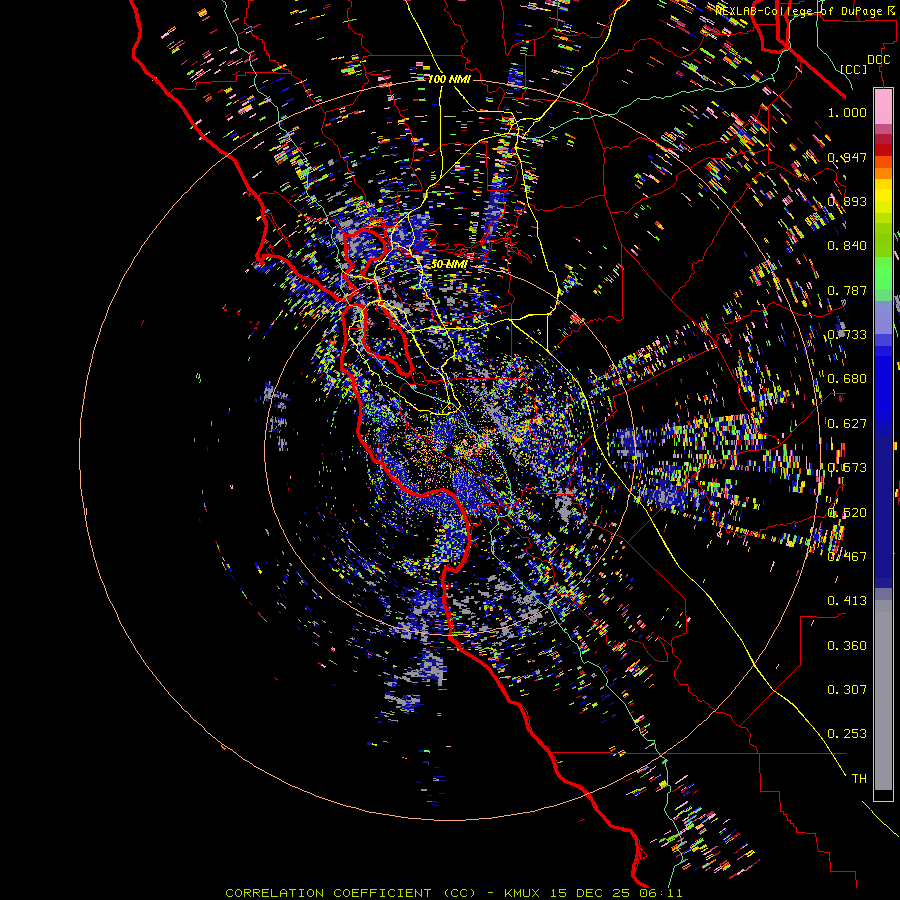Click the "50 NMI" range ring label

(448, 264)
